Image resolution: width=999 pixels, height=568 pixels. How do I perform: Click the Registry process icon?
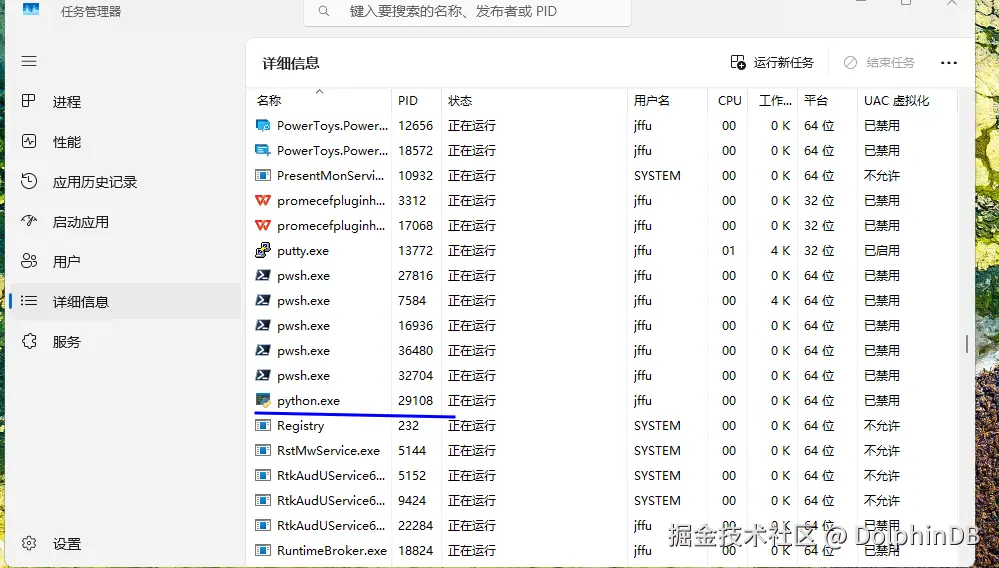tap(262, 425)
